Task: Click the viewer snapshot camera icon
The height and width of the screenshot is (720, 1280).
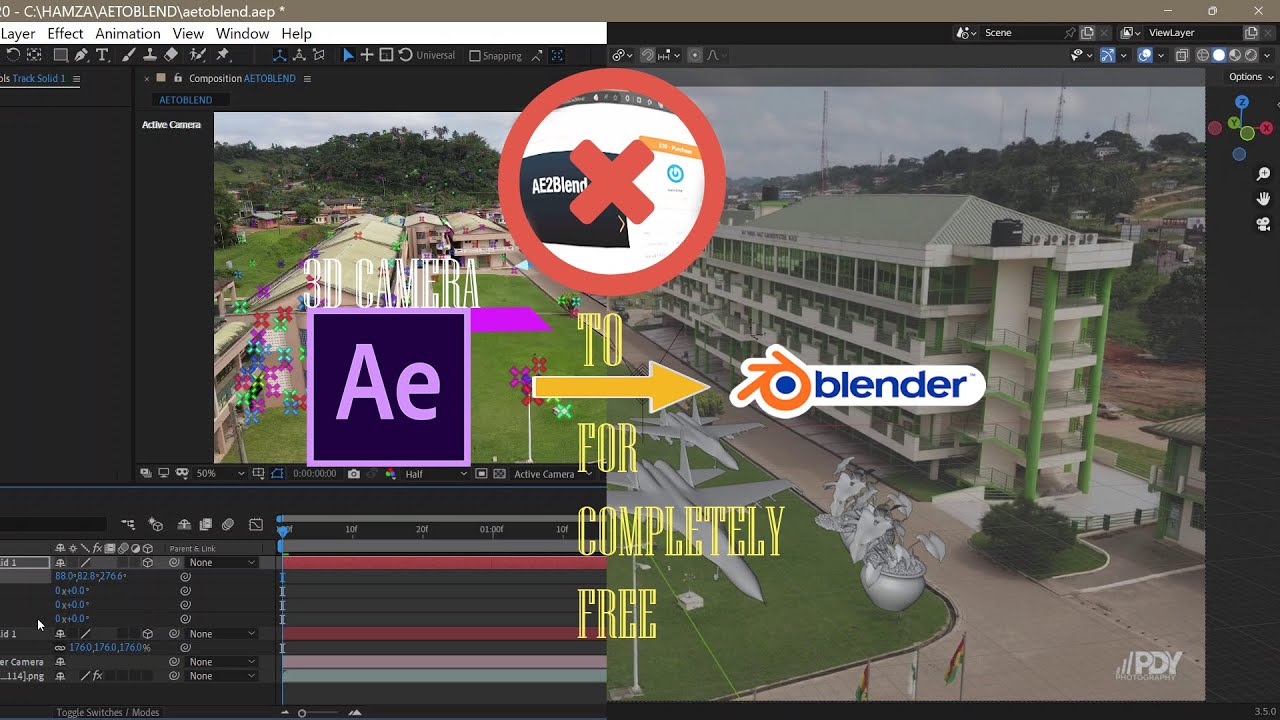Action: point(354,474)
